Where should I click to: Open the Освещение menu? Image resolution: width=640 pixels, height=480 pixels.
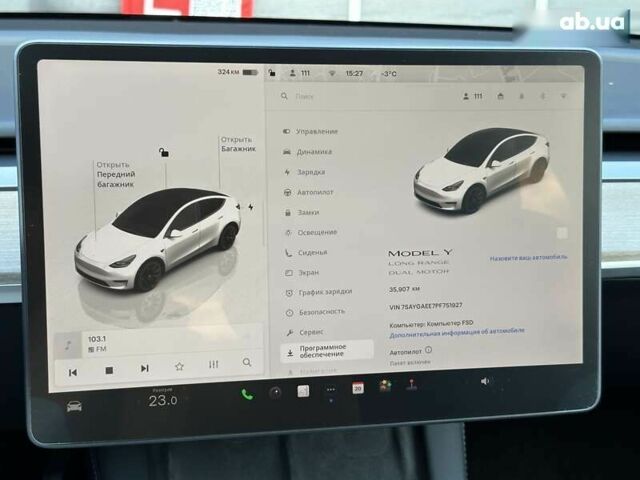point(311,233)
